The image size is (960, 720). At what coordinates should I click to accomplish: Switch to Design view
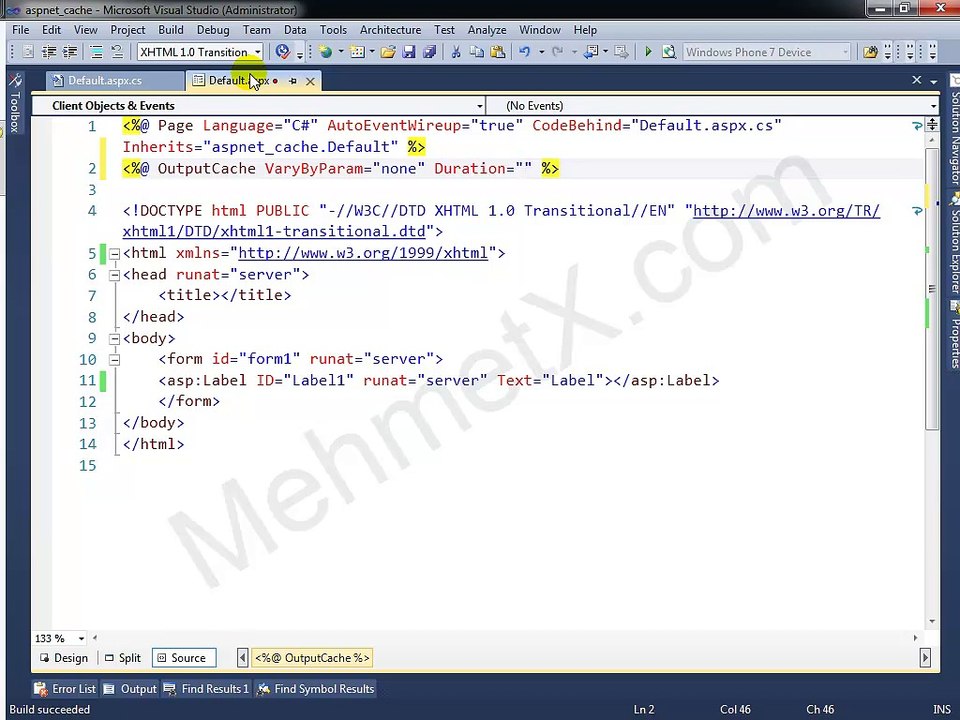click(64, 658)
